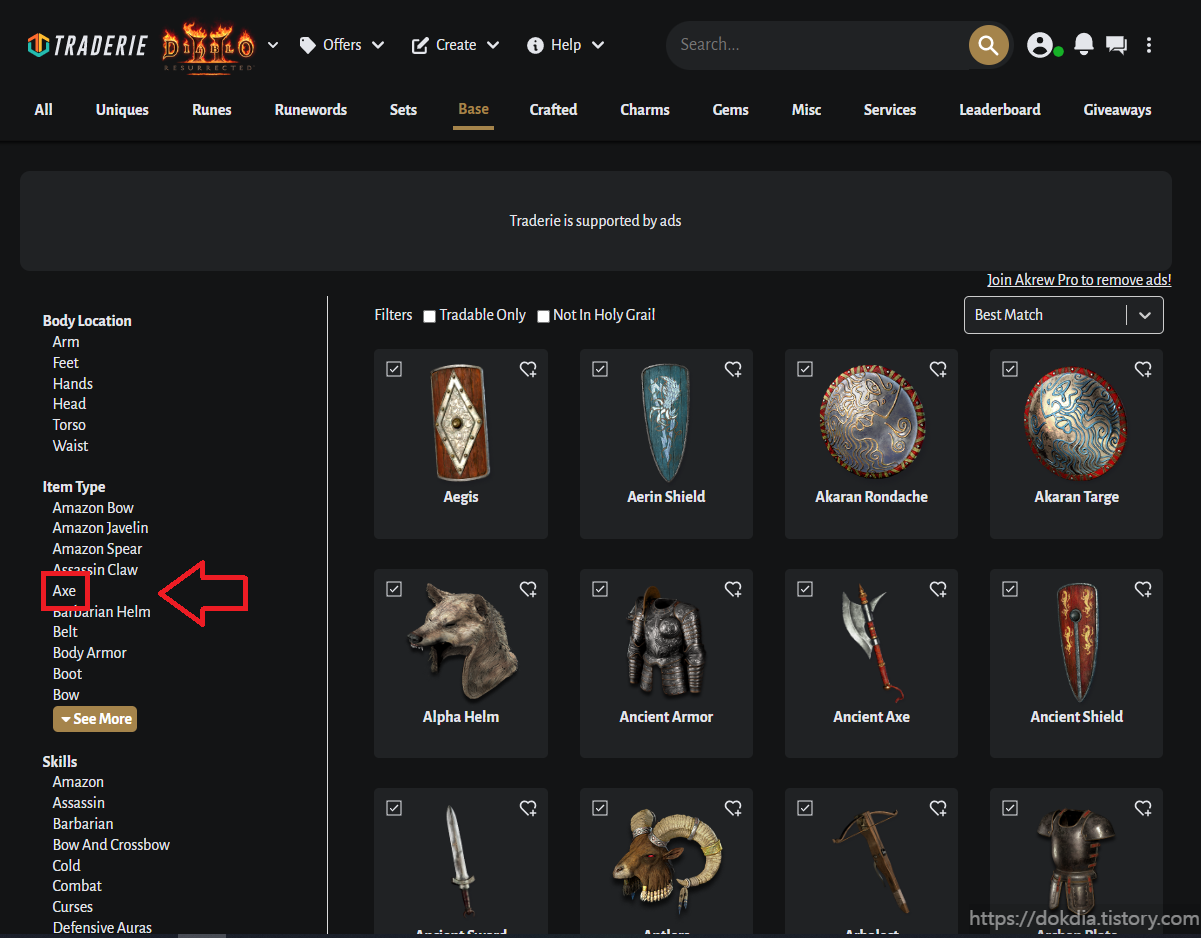Expand Item Type list with See More
This screenshot has height=938, width=1201.
(x=95, y=719)
